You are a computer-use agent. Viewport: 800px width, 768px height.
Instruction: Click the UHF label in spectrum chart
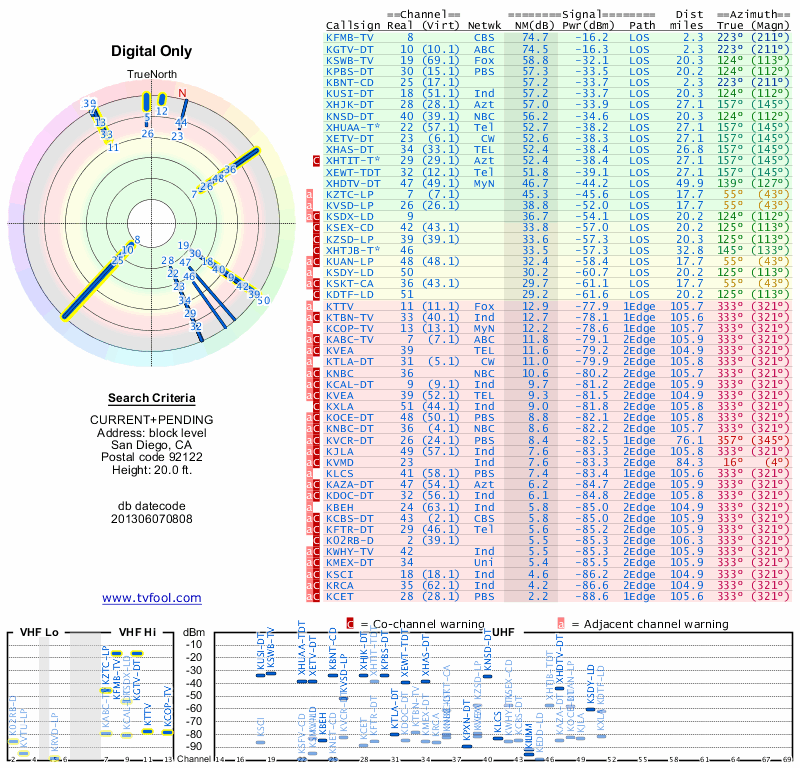504,632
